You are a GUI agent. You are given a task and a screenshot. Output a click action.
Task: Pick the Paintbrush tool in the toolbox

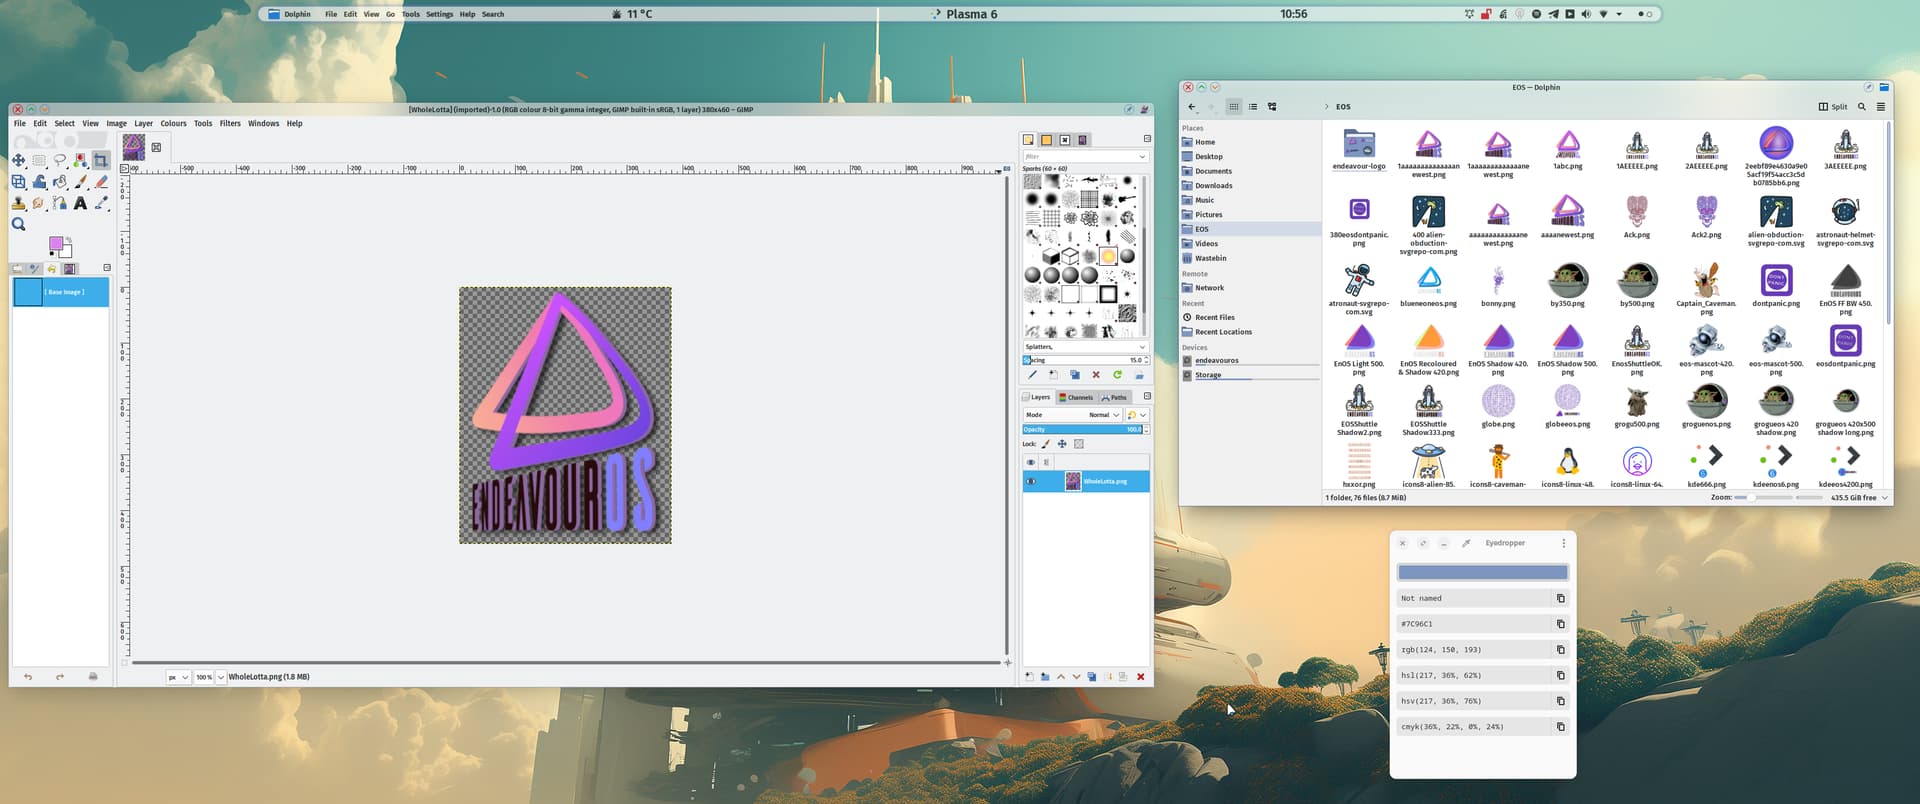point(80,182)
